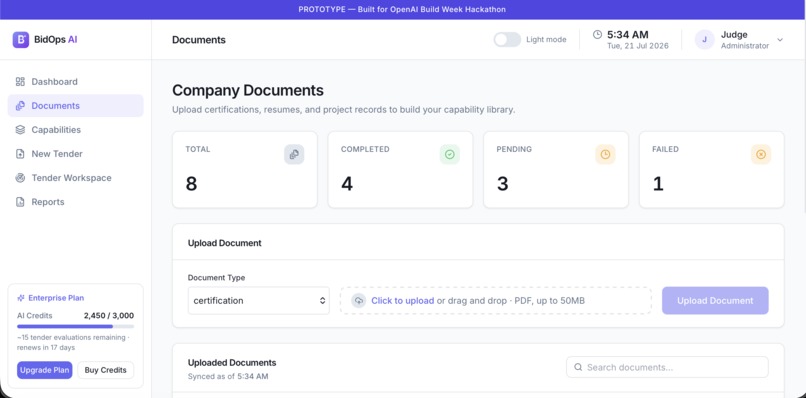This screenshot has width=806, height=398.
Task: Click the Upgrade Plan button
Action: (45, 370)
